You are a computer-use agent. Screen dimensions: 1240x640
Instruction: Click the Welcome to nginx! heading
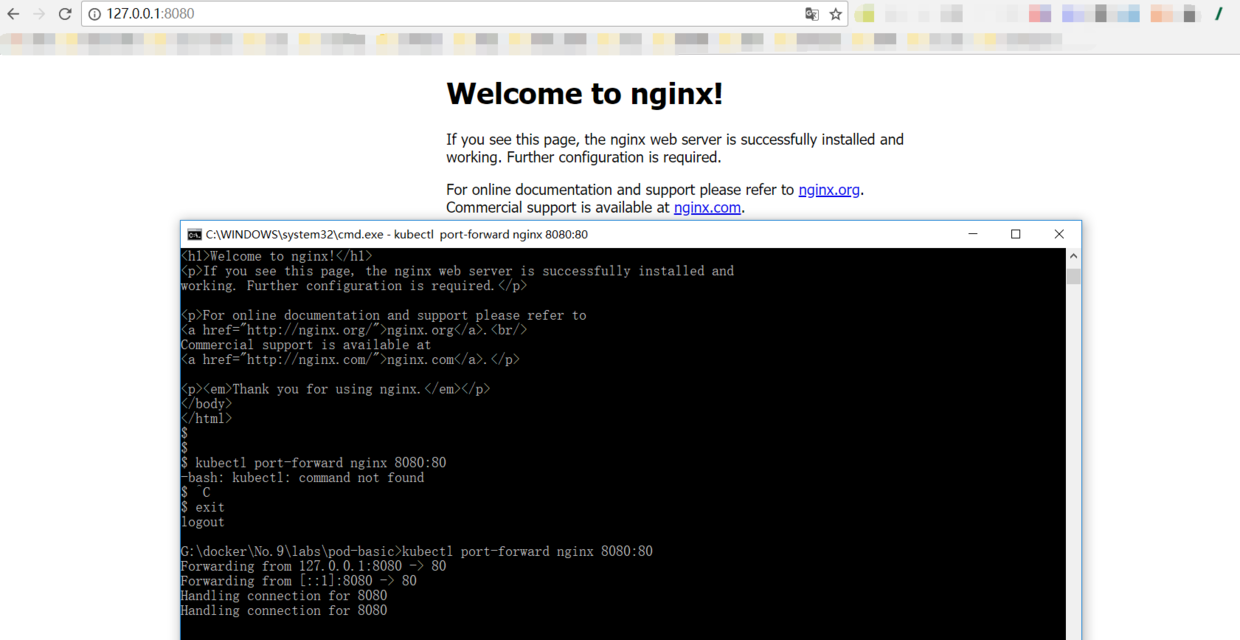[x=584, y=93]
